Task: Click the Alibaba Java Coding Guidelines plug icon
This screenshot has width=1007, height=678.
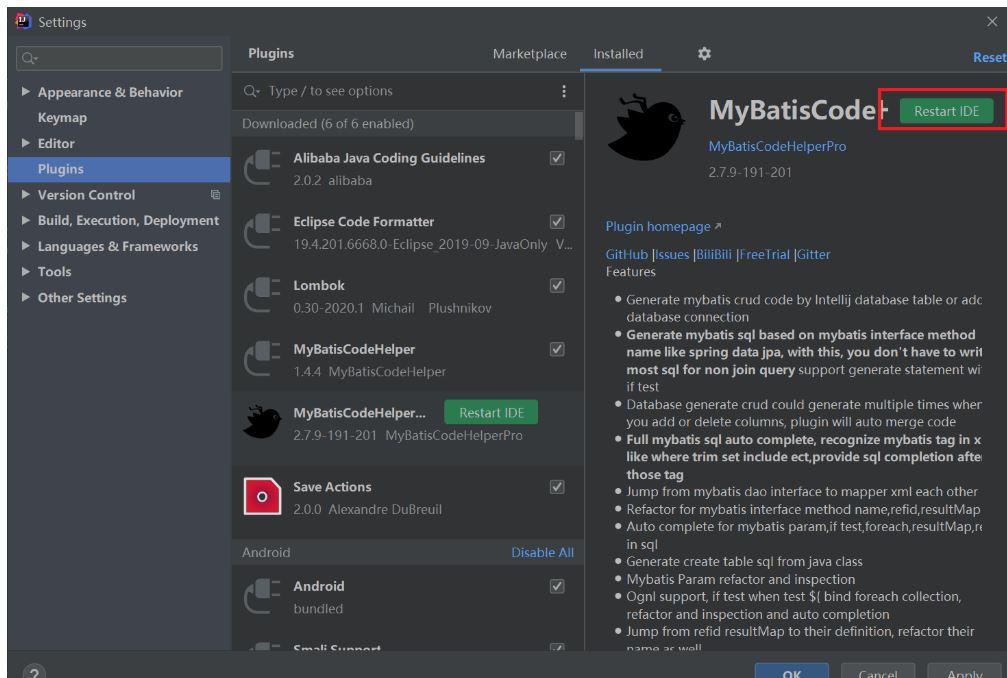Action: coord(262,168)
